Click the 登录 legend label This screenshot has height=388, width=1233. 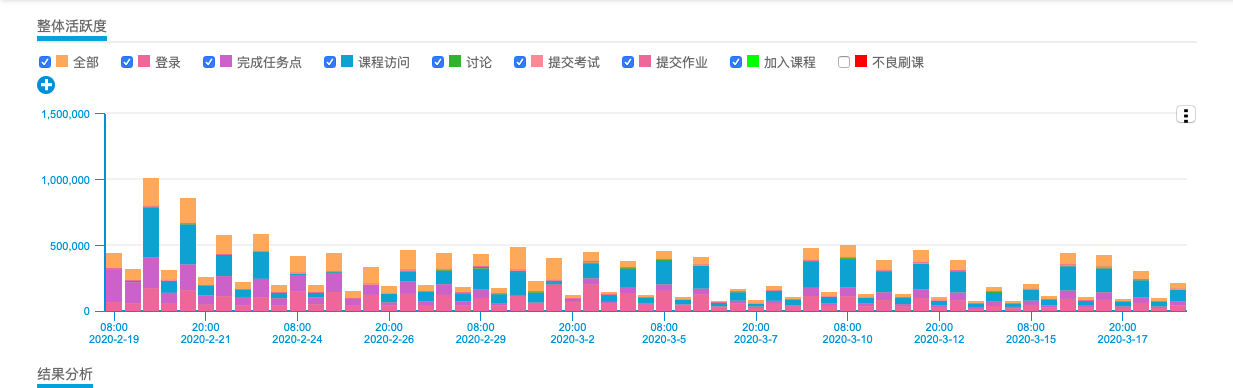pyautogui.click(x=168, y=62)
